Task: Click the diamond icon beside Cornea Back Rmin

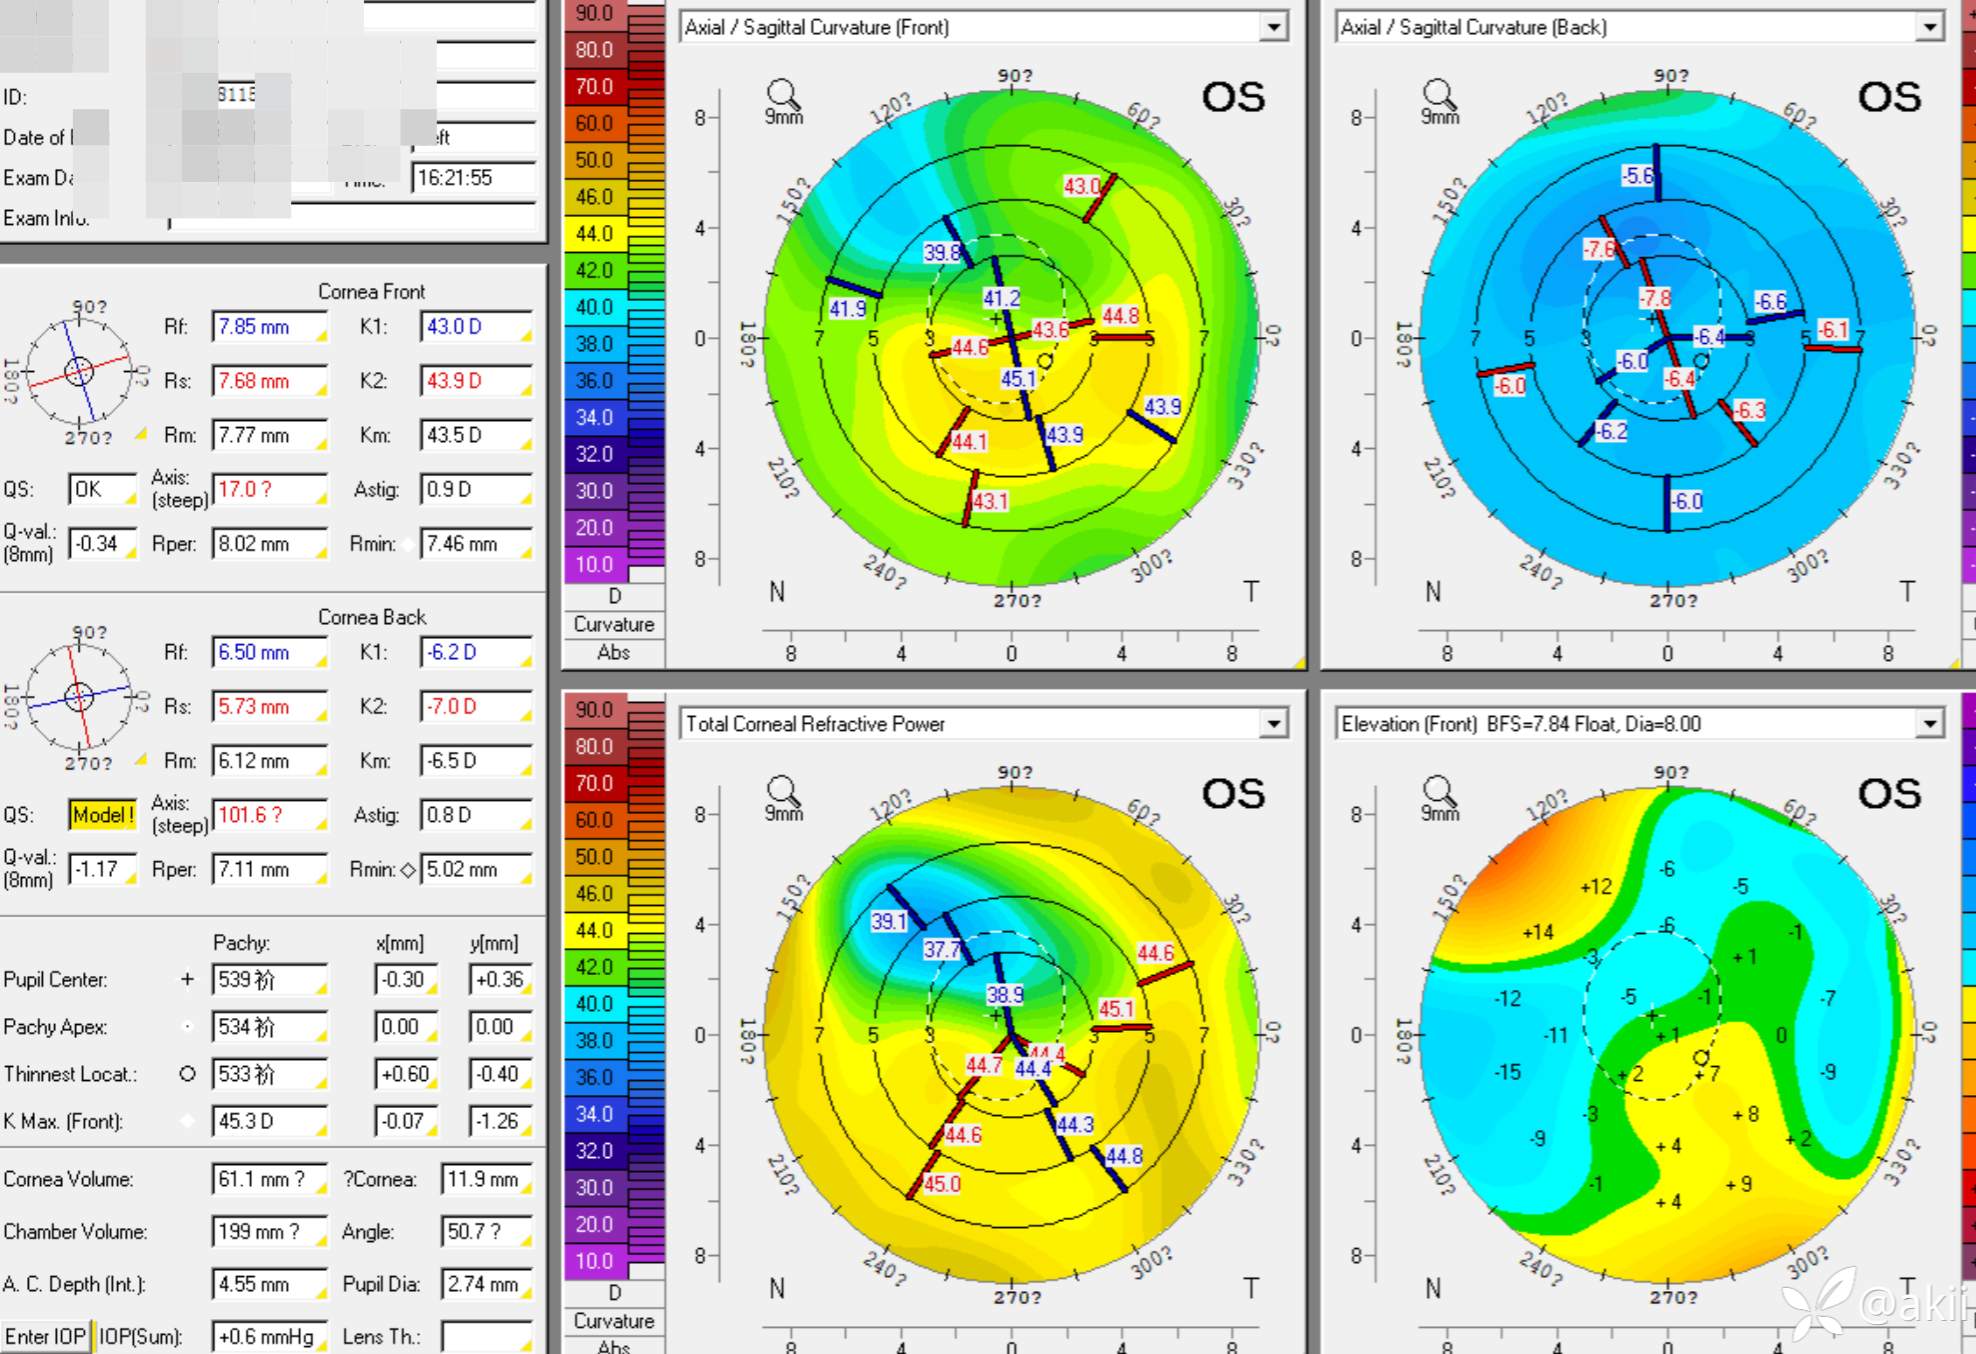Action: [408, 870]
